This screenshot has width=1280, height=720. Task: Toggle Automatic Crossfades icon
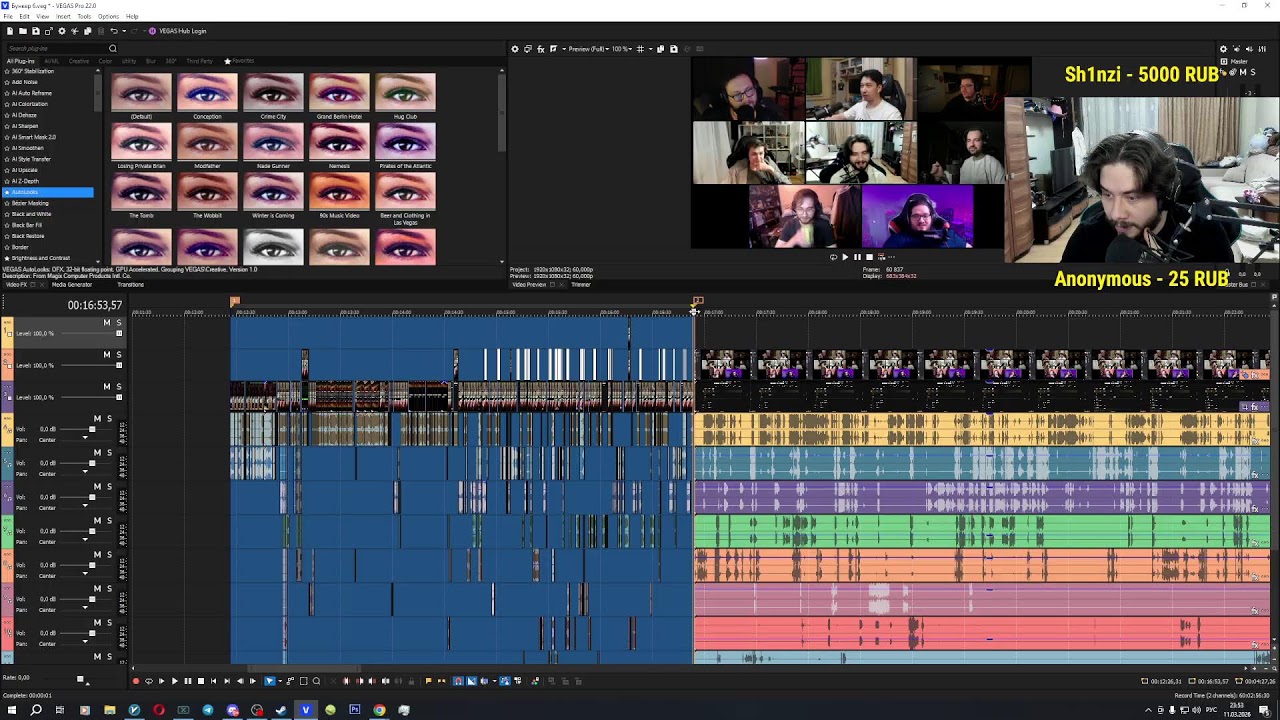click(x=471, y=681)
